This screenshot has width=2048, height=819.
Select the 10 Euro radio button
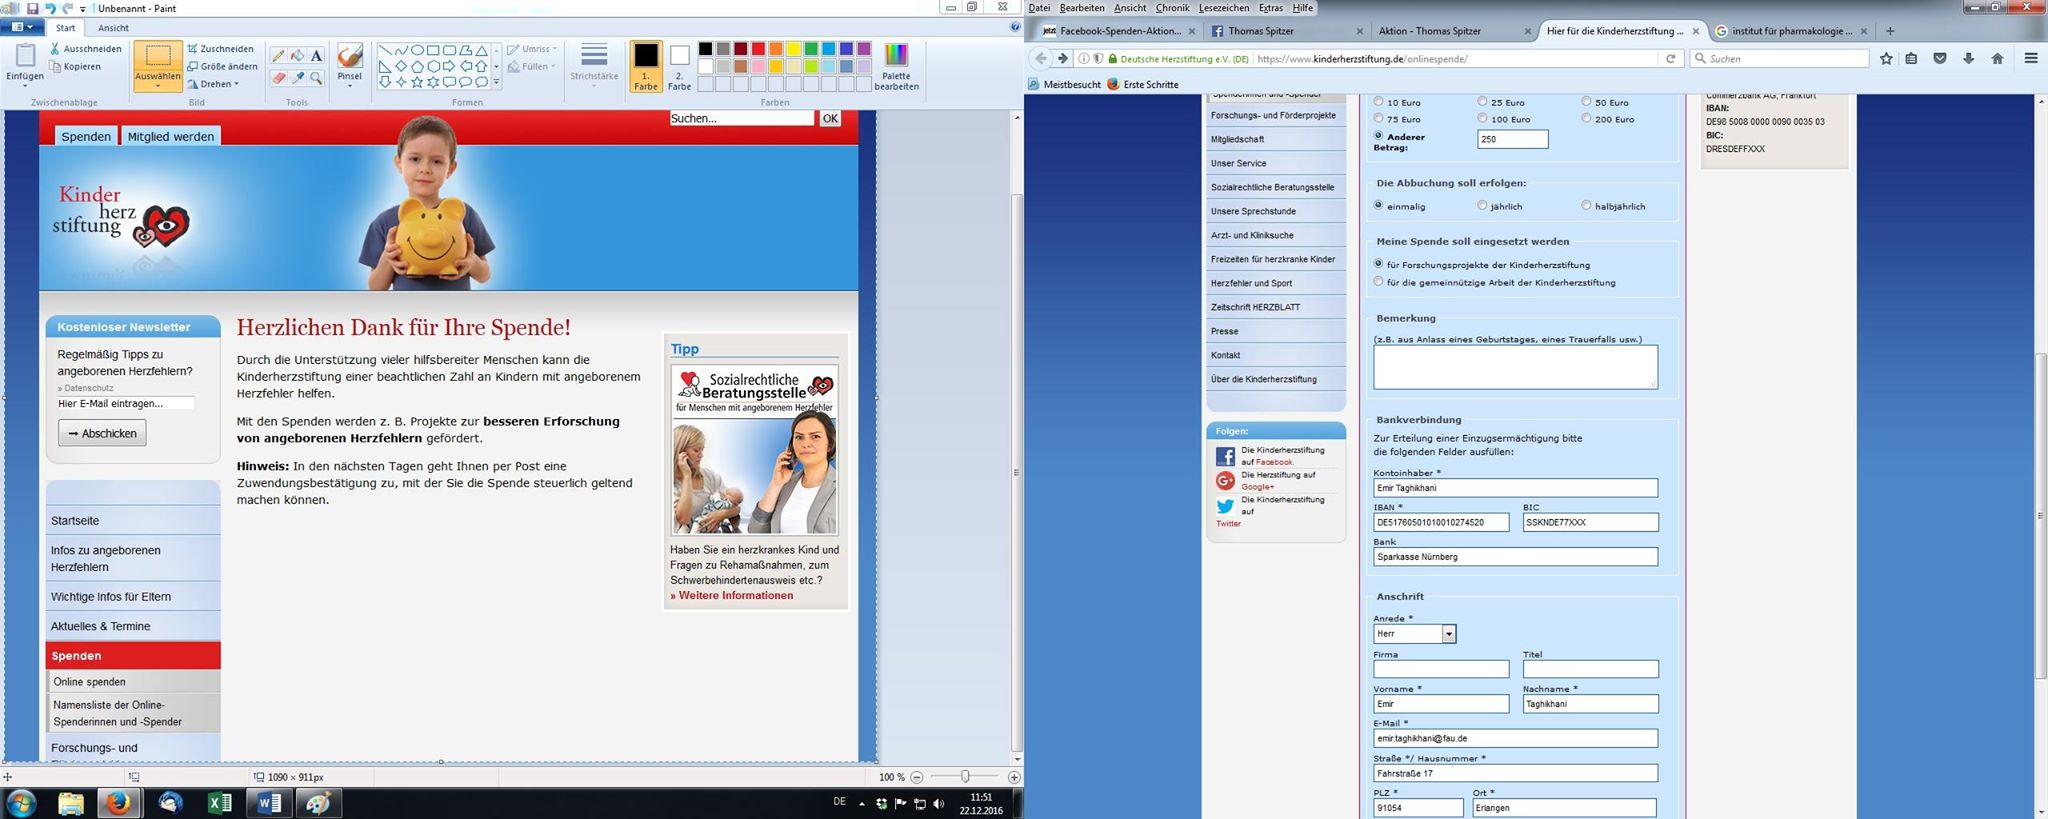[x=1379, y=101]
